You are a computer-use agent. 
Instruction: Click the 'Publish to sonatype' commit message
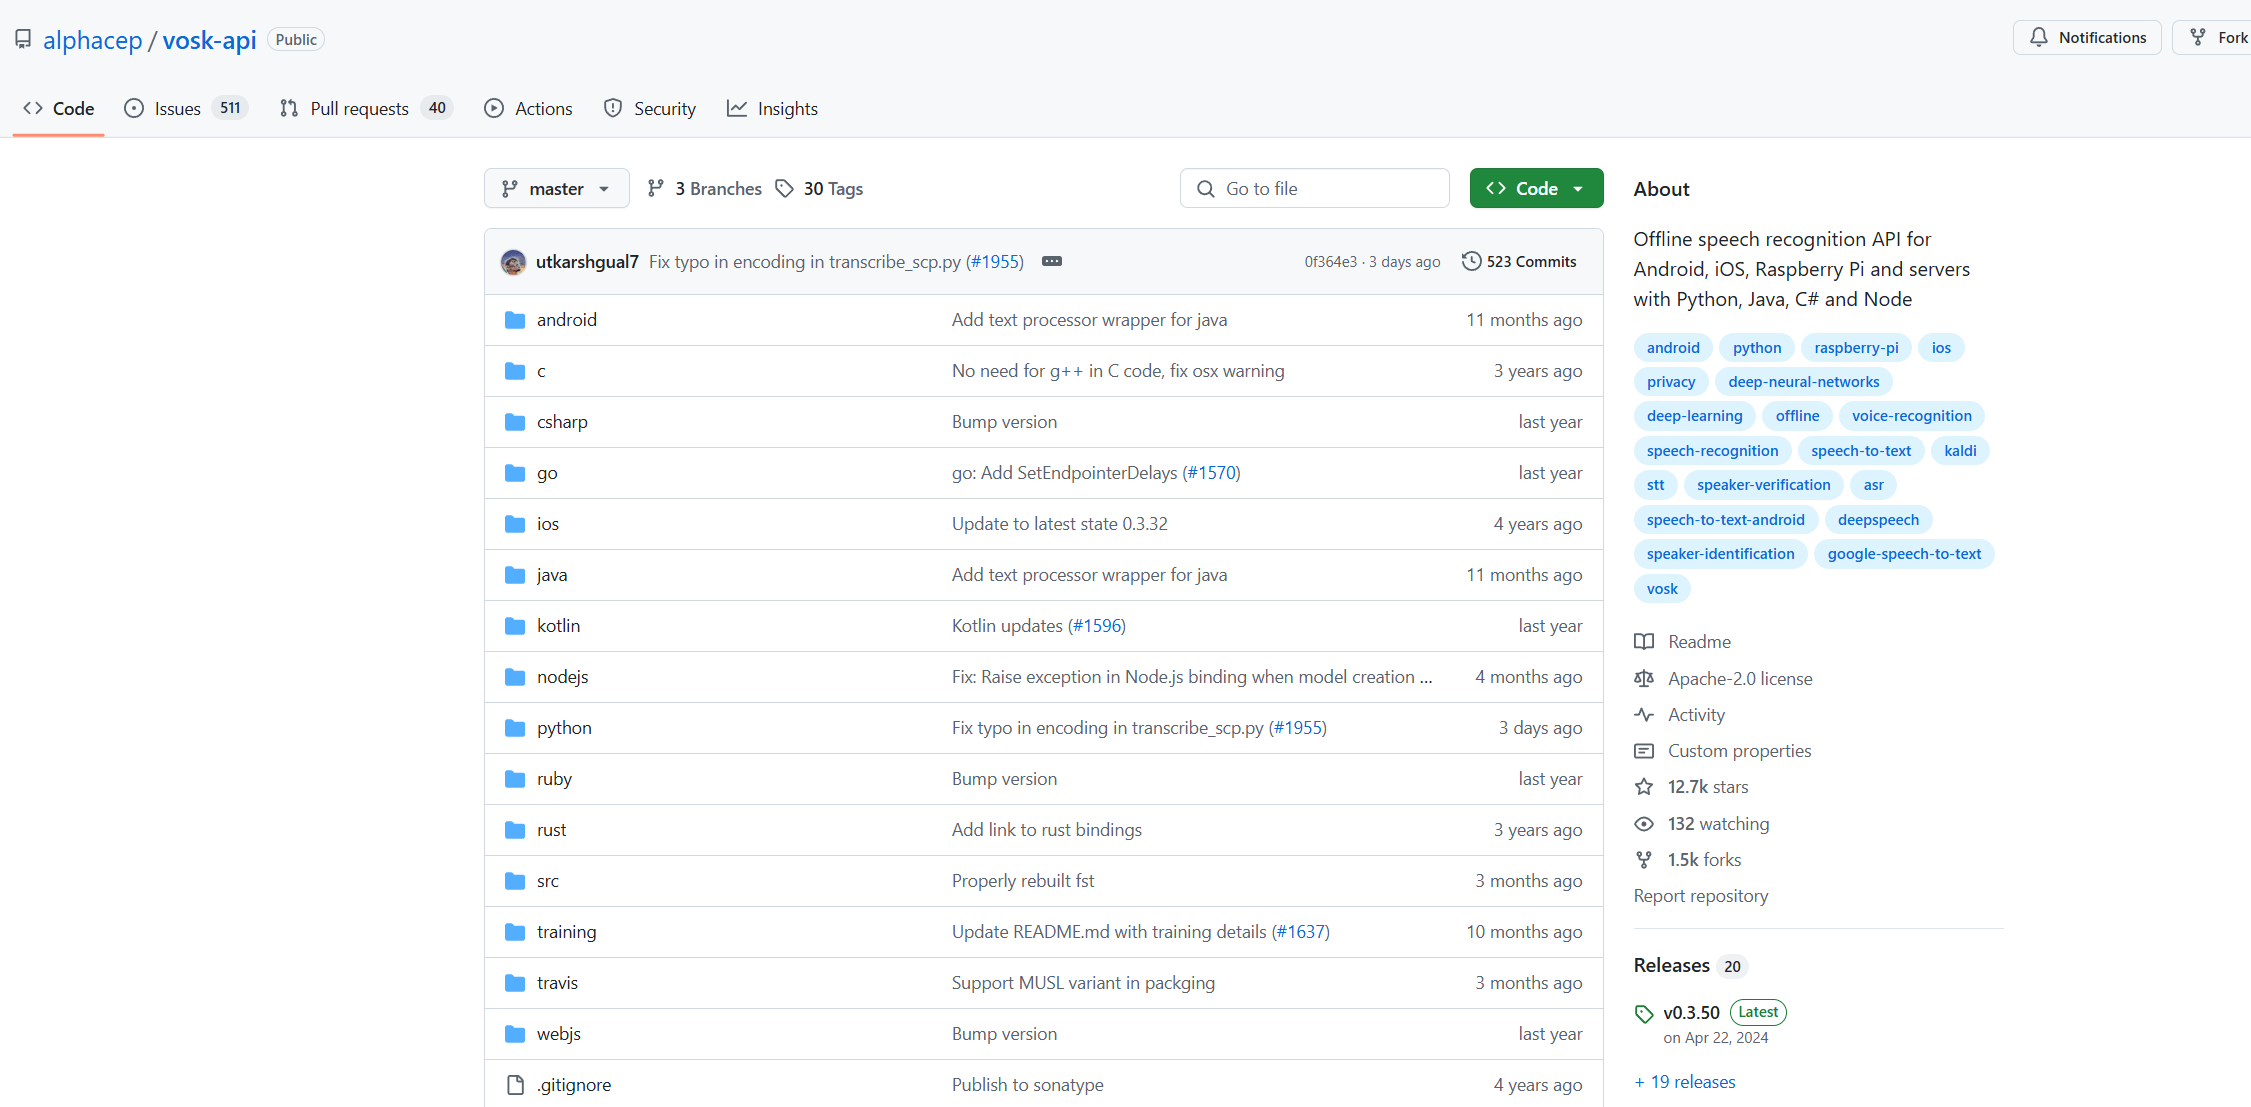[1027, 1085]
